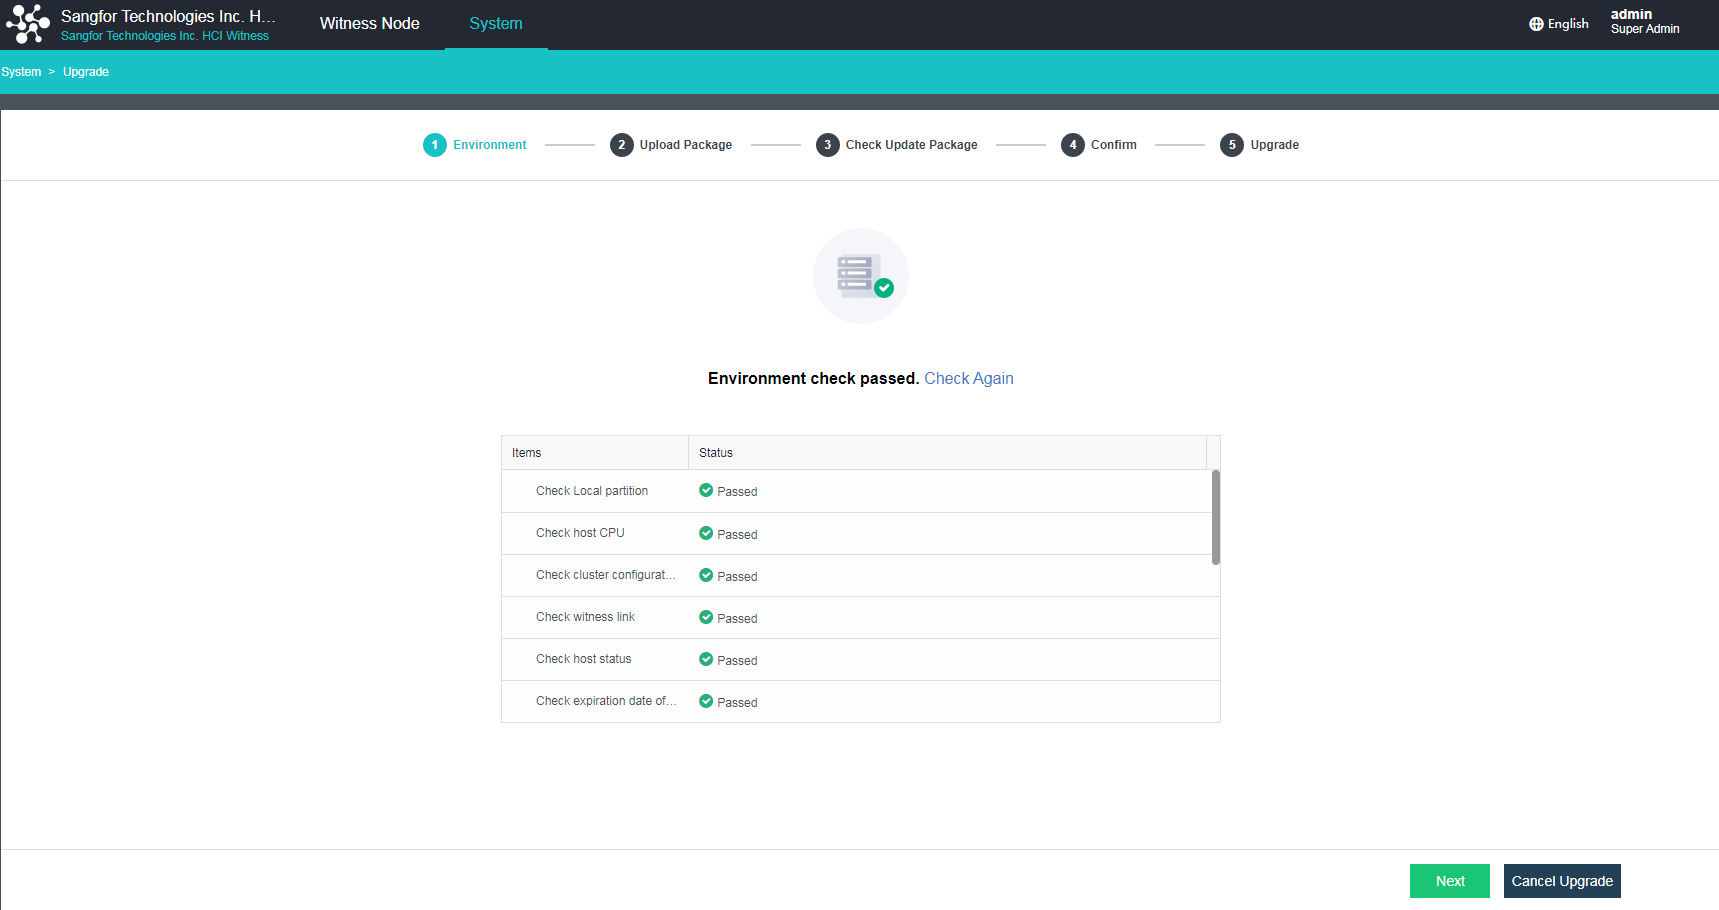This screenshot has height=910, width=1719.
Task: Click step 2 Upload Package circle
Action: click(x=621, y=145)
